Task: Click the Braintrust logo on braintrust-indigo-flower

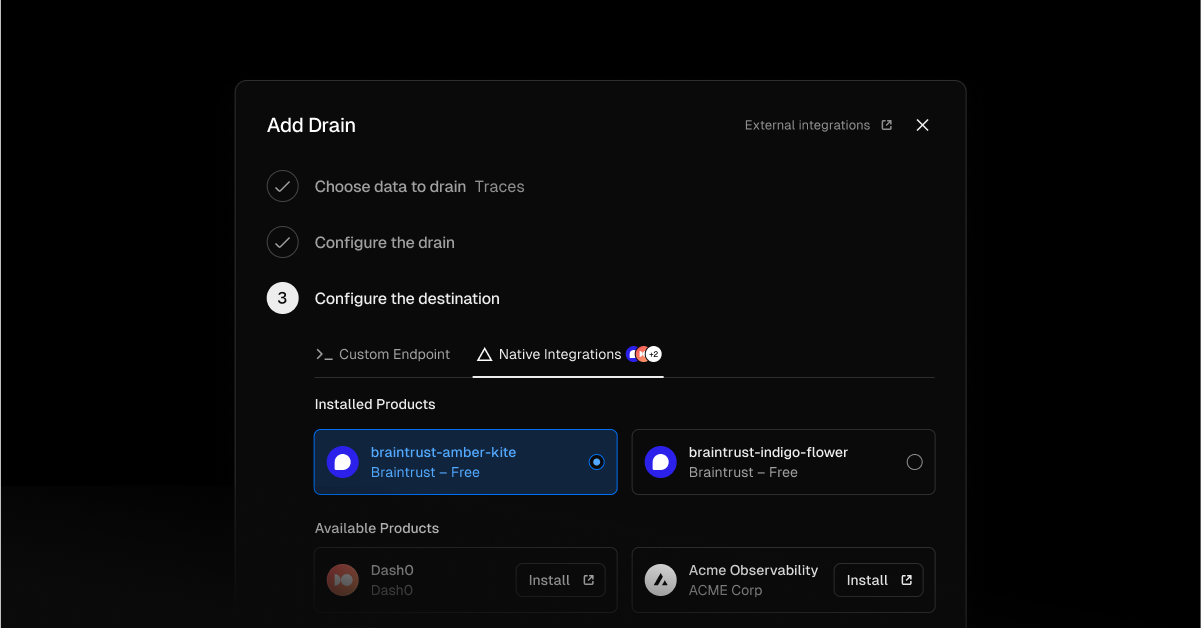Action: pyautogui.click(x=660, y=462)
